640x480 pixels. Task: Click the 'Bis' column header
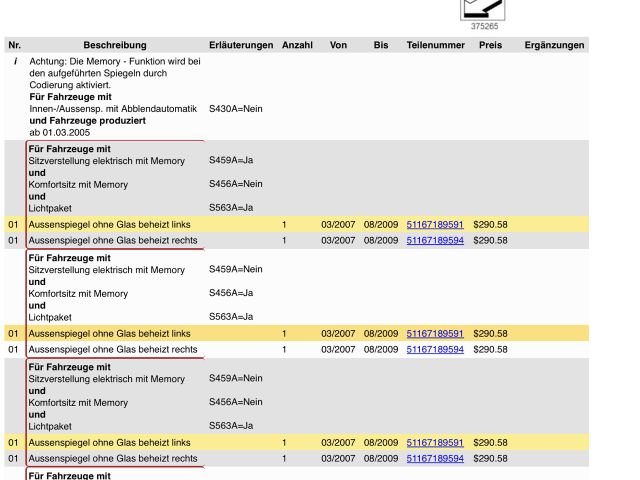[381, 45]
